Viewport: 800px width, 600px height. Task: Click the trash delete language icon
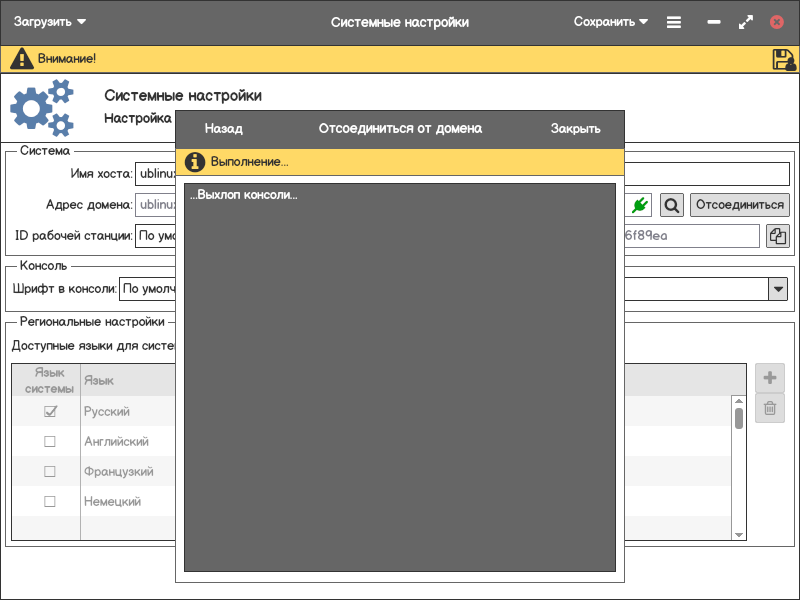[770, 408]
